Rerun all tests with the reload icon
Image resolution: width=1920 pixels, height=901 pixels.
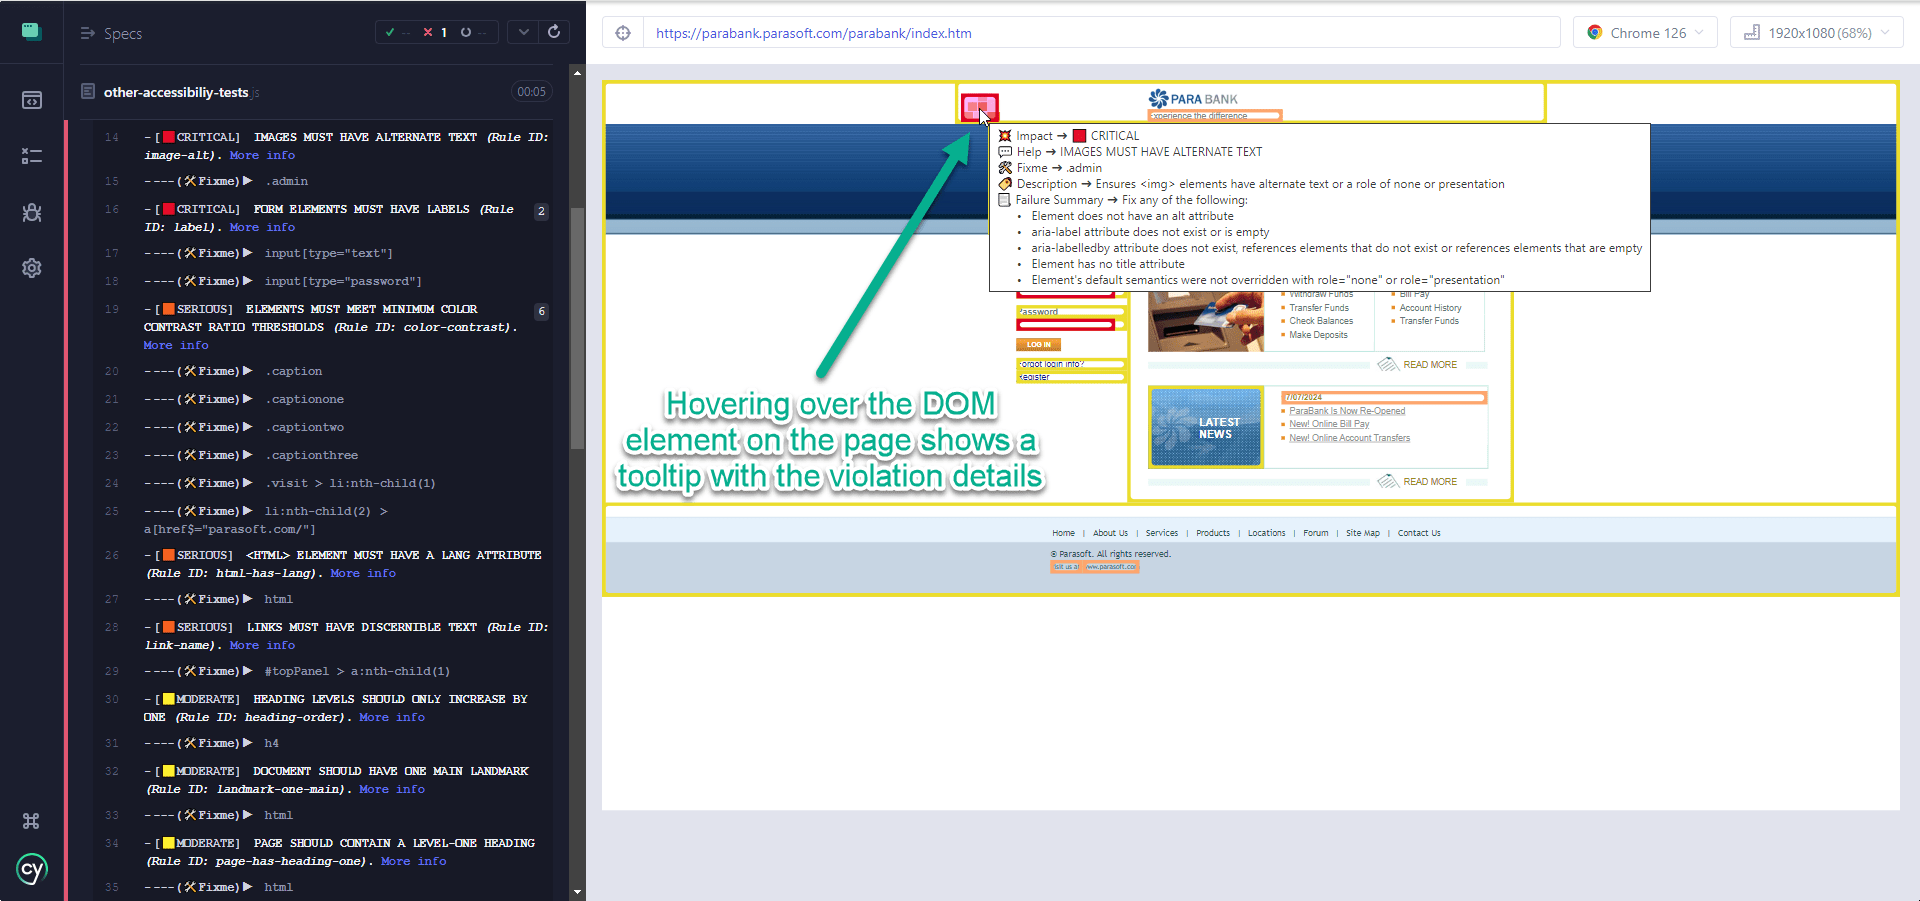554,32
